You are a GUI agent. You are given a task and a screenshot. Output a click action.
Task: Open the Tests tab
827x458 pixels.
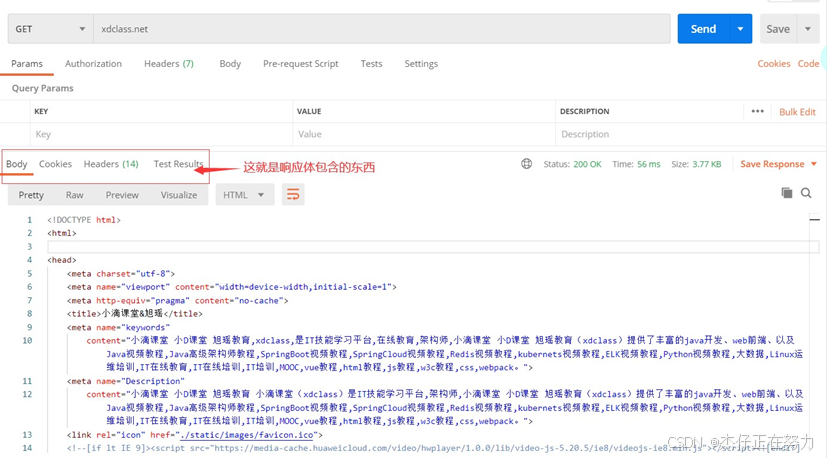coord(371,64)
